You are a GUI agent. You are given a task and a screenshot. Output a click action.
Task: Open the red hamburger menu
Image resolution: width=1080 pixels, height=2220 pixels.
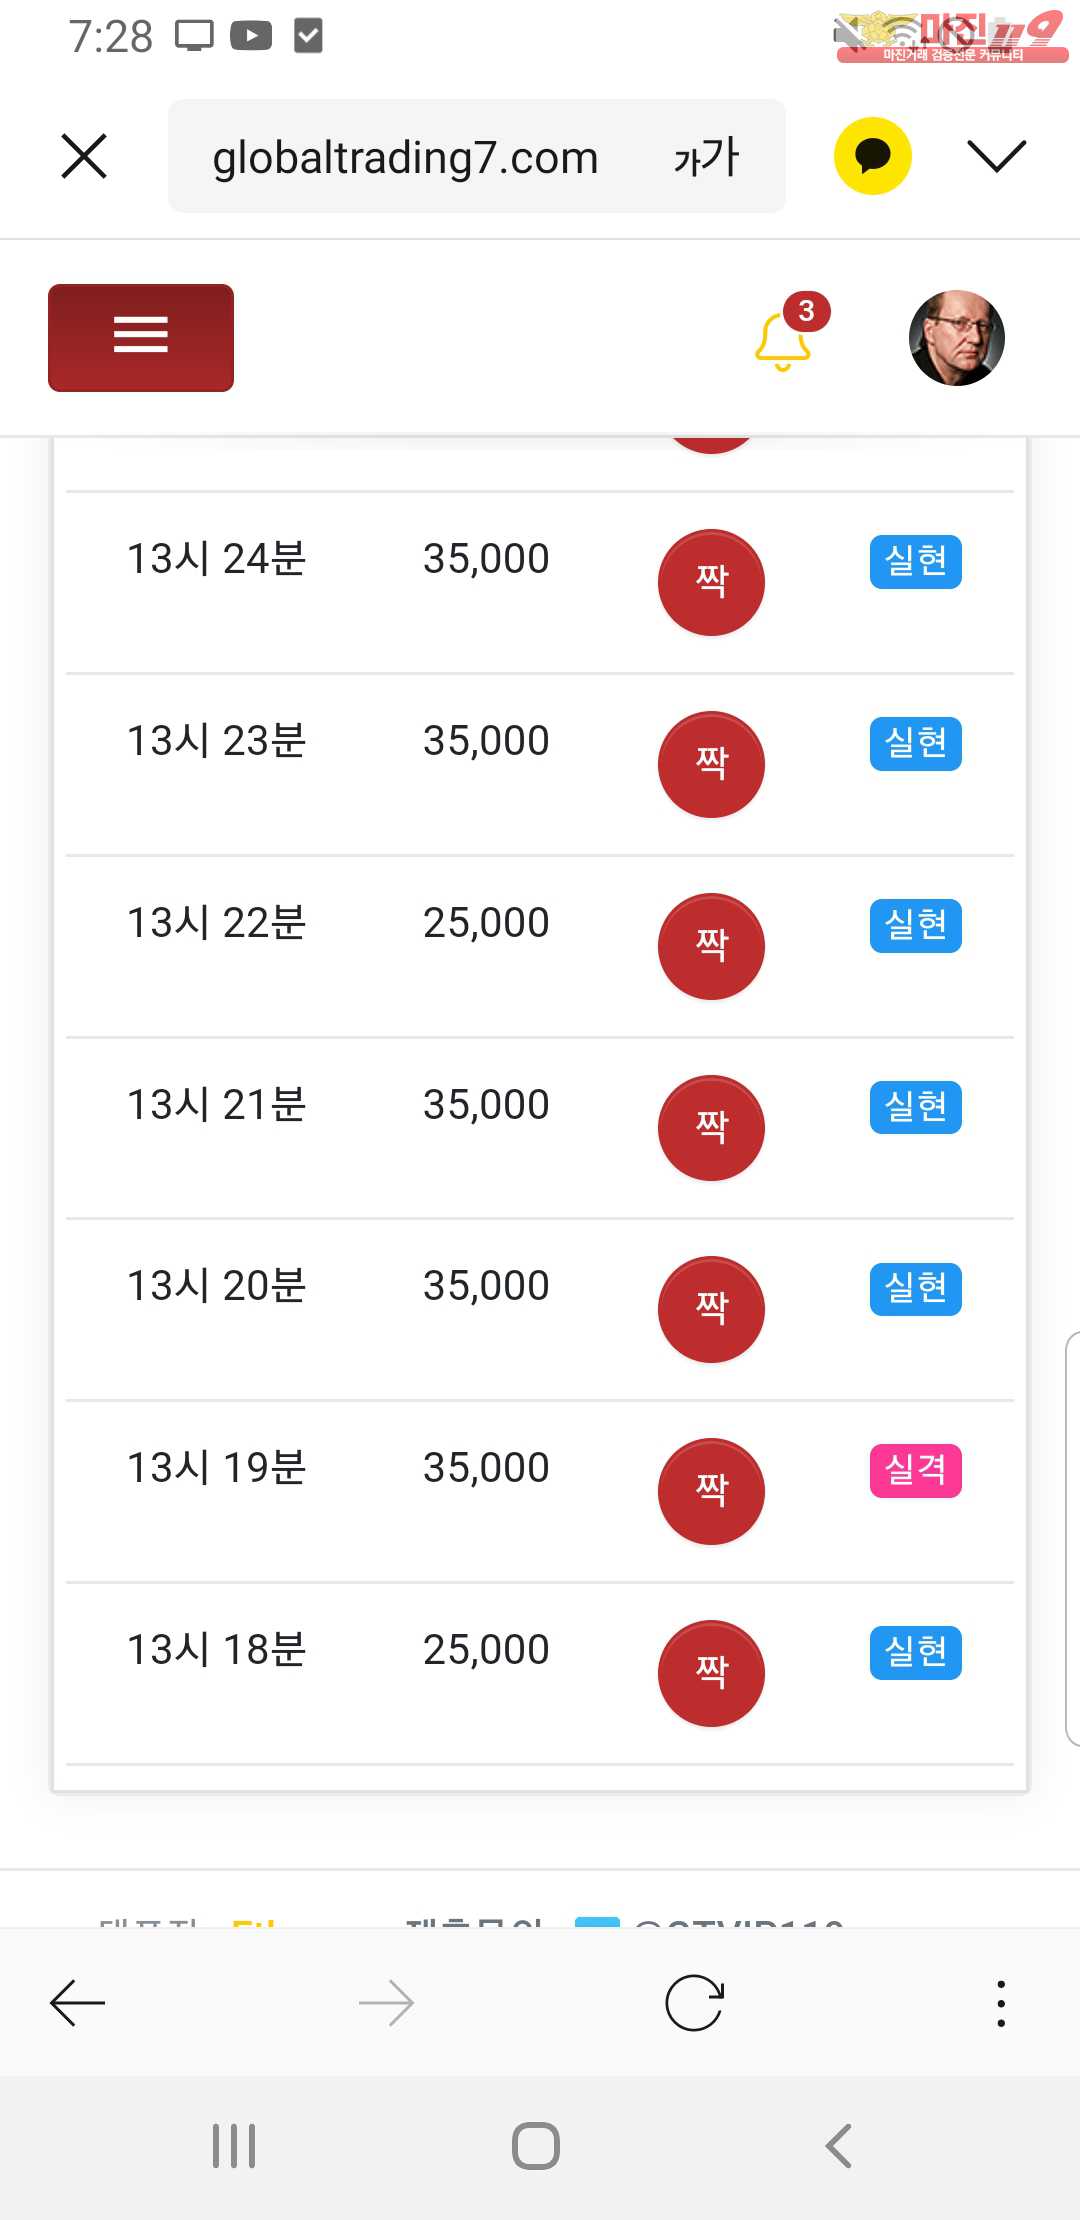point(141,337)
